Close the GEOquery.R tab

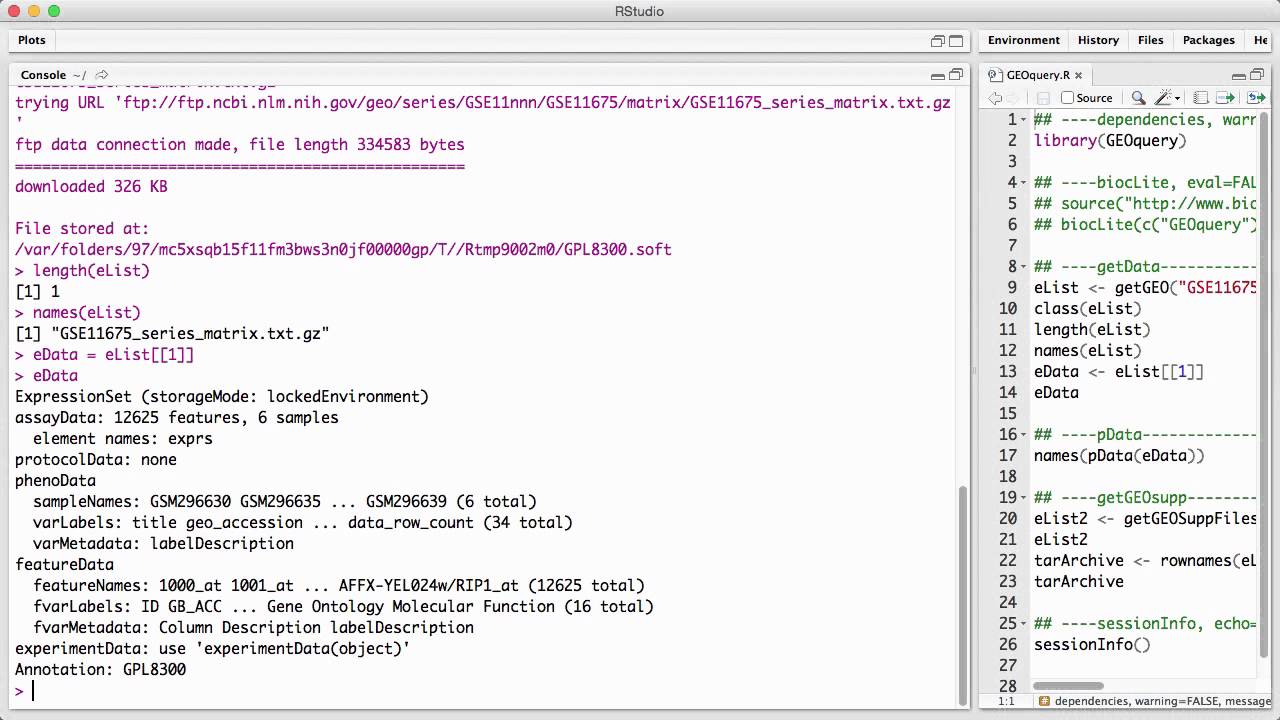[x=1078, y=75]
